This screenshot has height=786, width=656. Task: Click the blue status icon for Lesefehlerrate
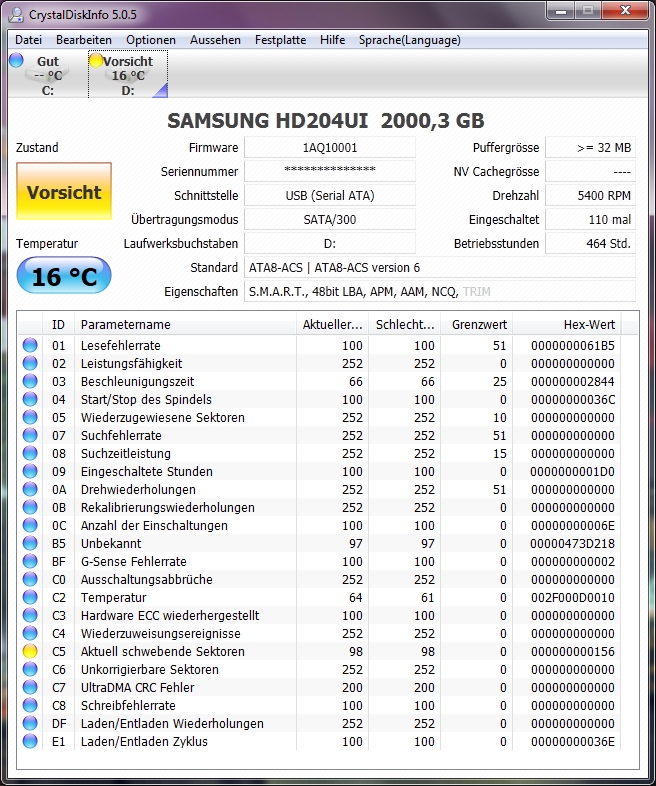pos(30,345)
